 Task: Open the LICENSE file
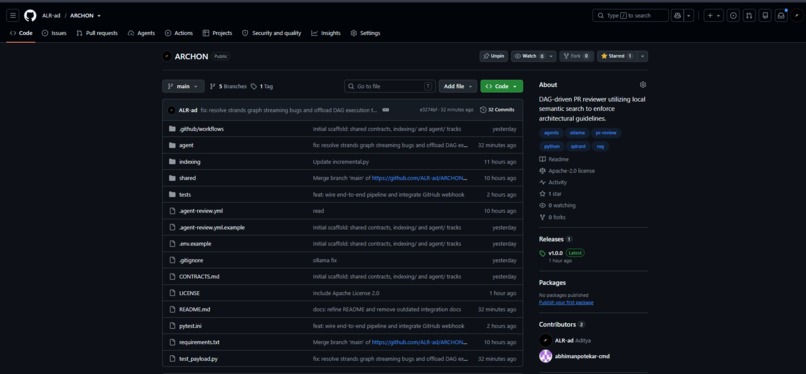pos(189,293)
